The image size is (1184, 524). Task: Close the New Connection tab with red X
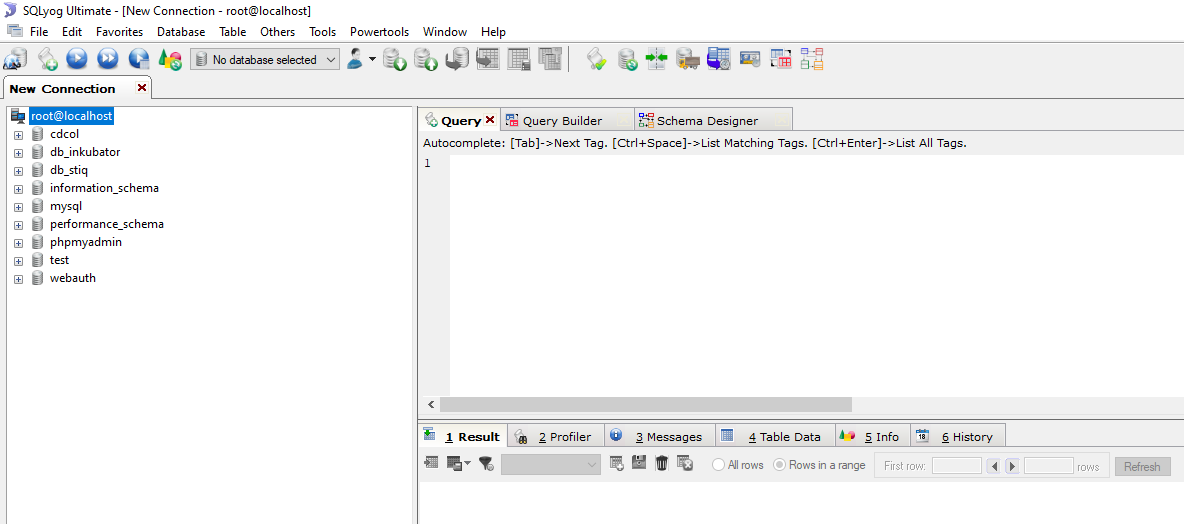point(141,88)
